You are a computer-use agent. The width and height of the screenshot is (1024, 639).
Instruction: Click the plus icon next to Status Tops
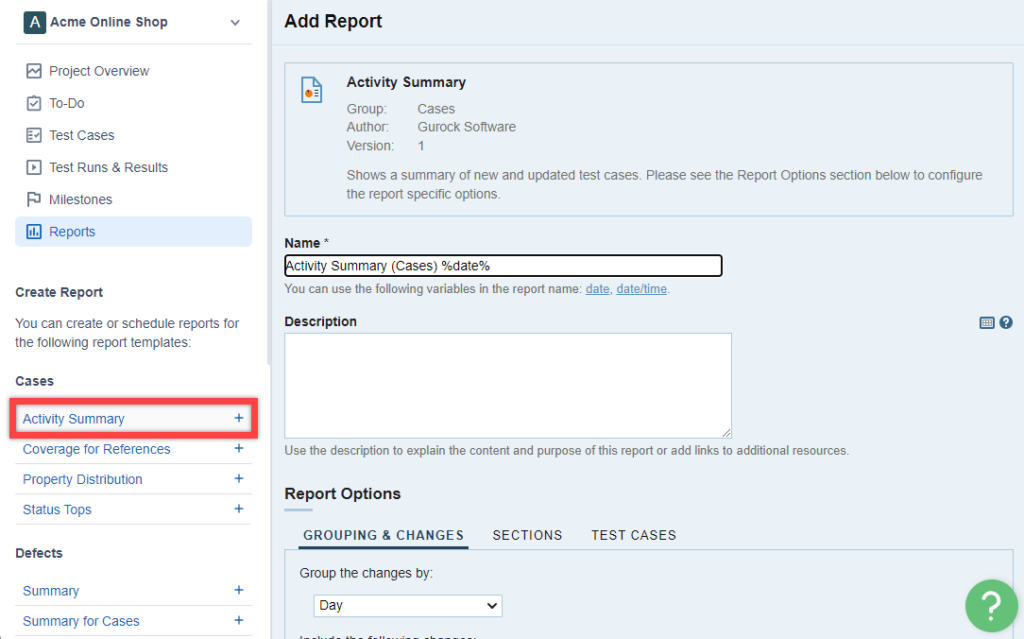[x=239, y=509]
